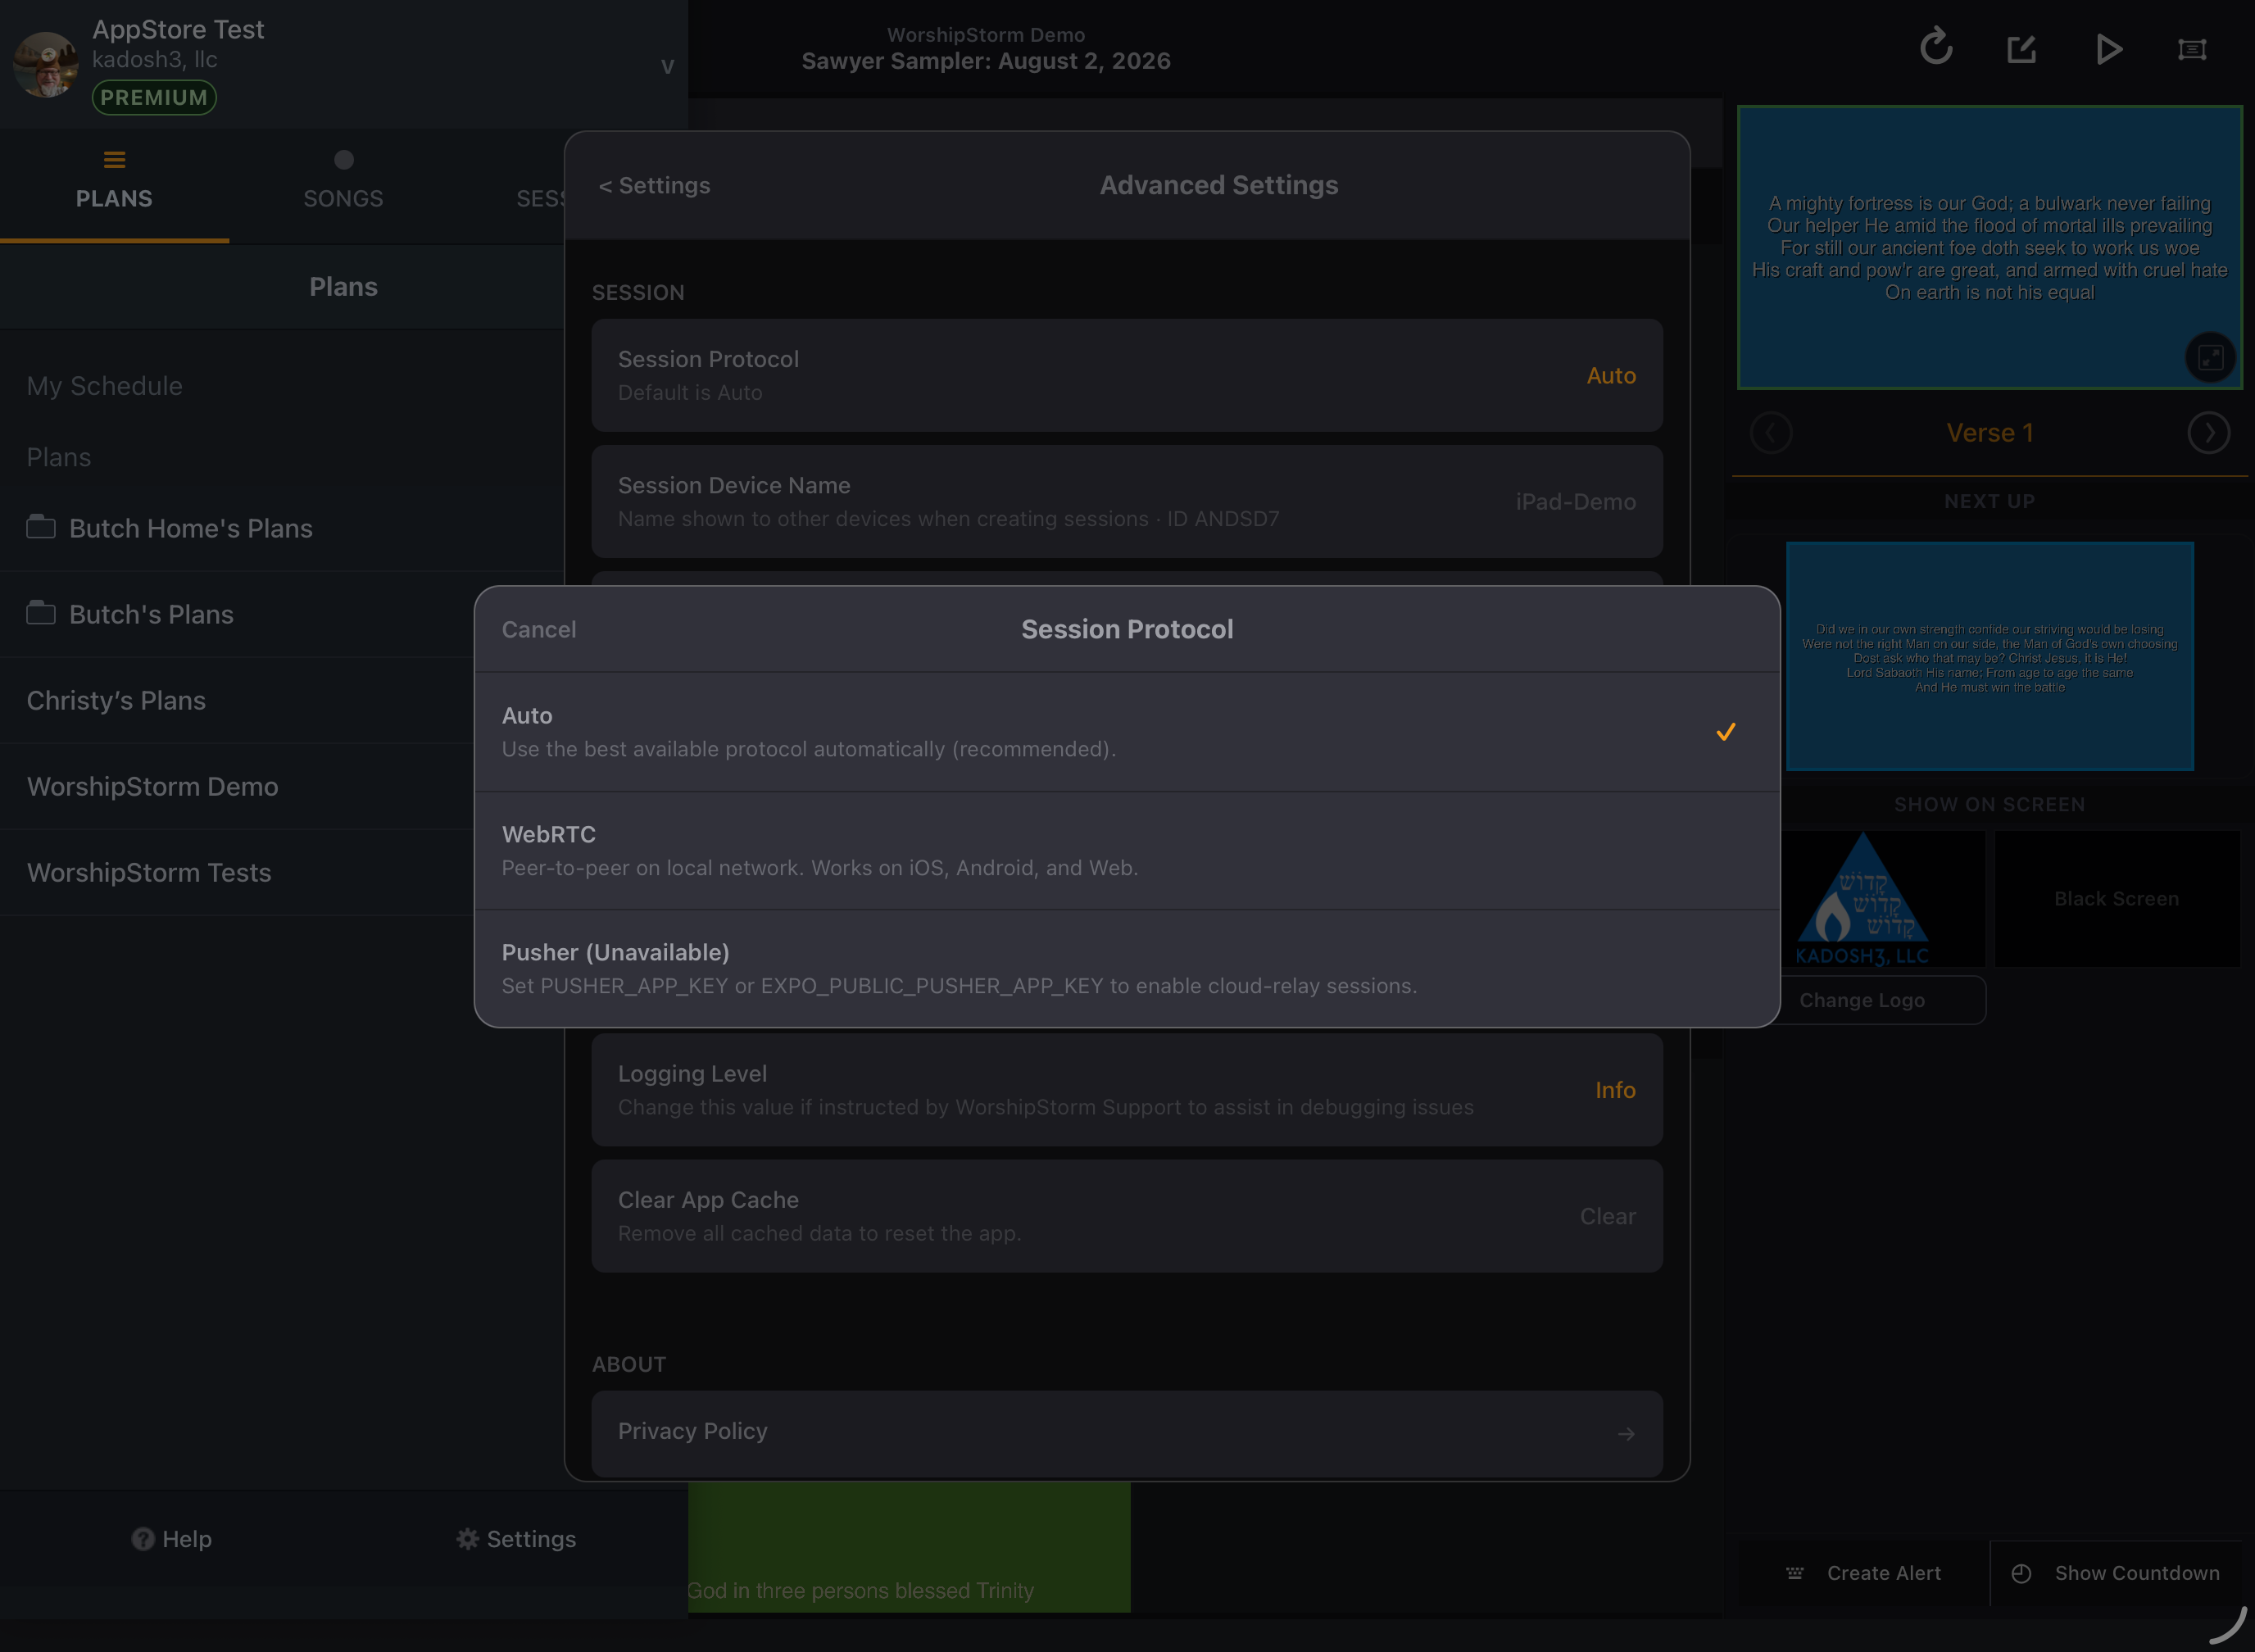Click the presentation screen icon in top bar

click(2192, 48)
